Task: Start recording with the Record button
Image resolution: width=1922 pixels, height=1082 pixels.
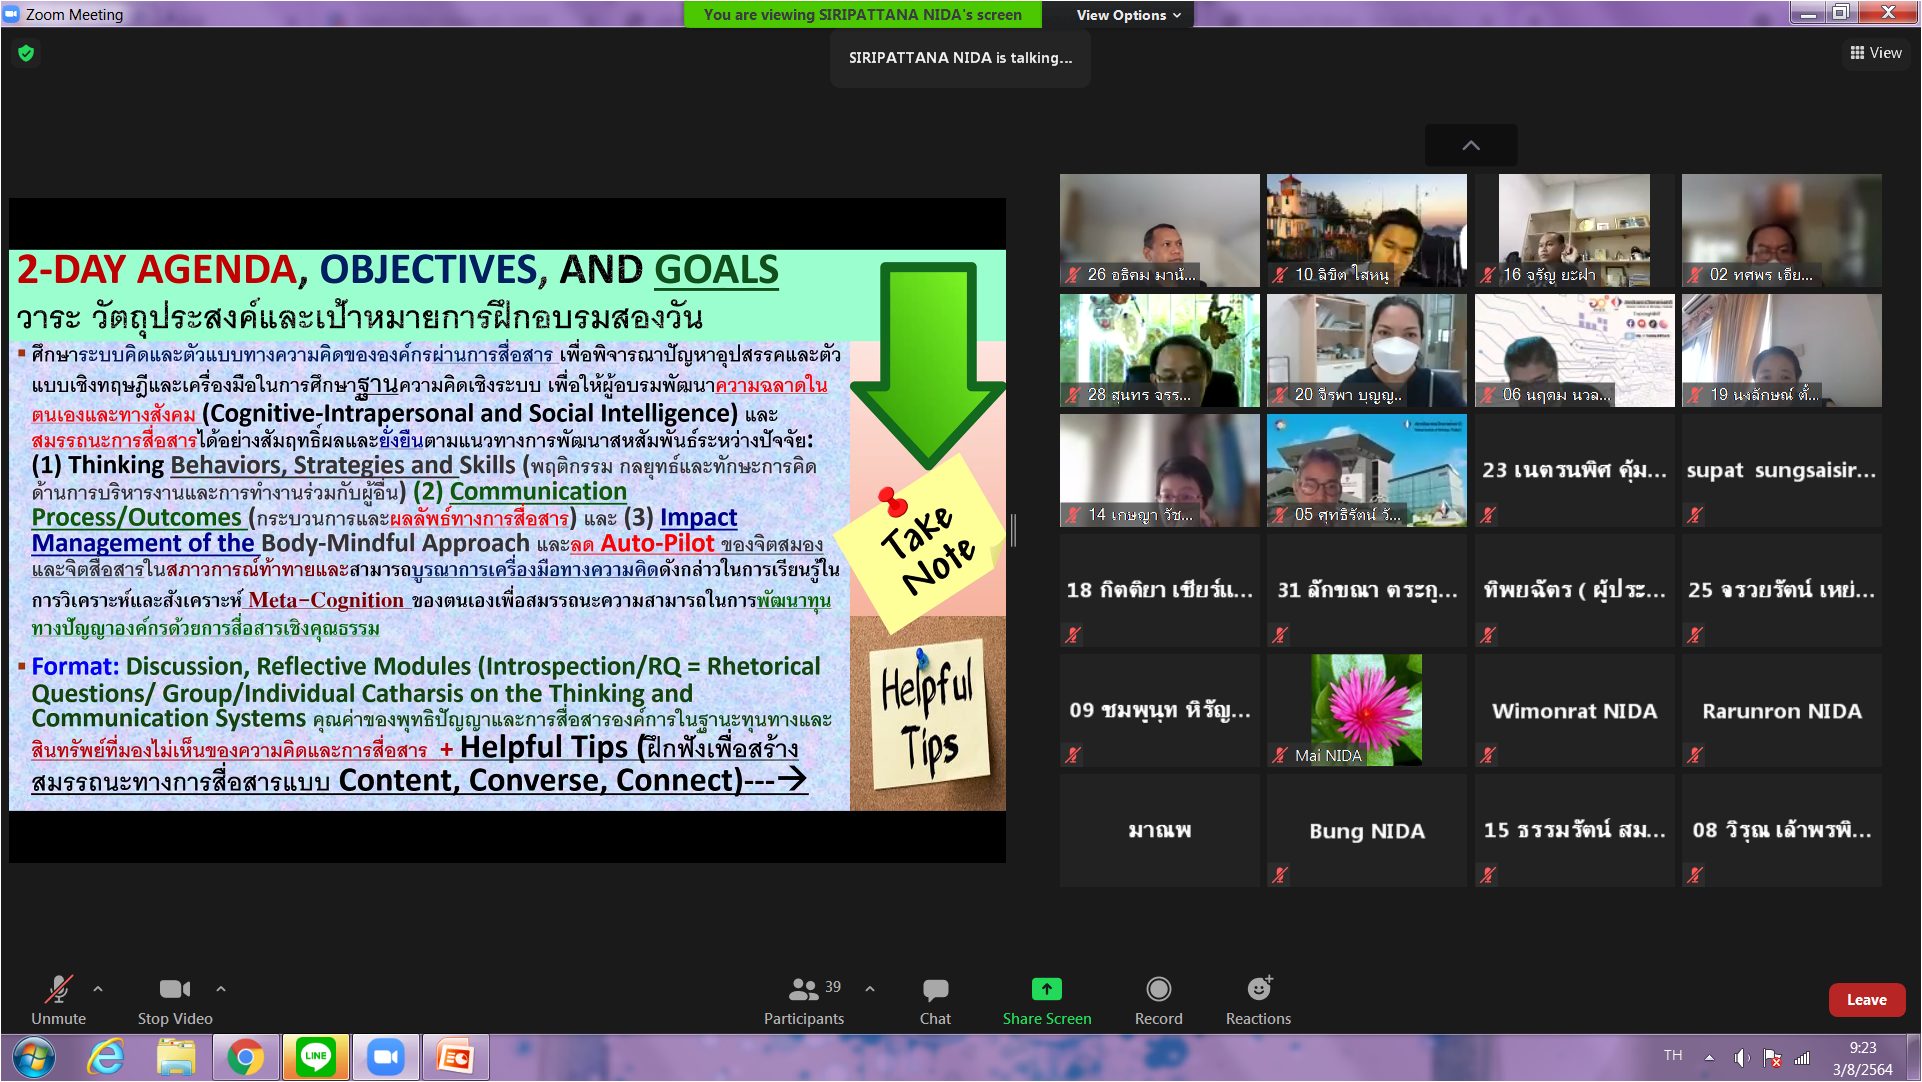Action: tap(1158, 989)
